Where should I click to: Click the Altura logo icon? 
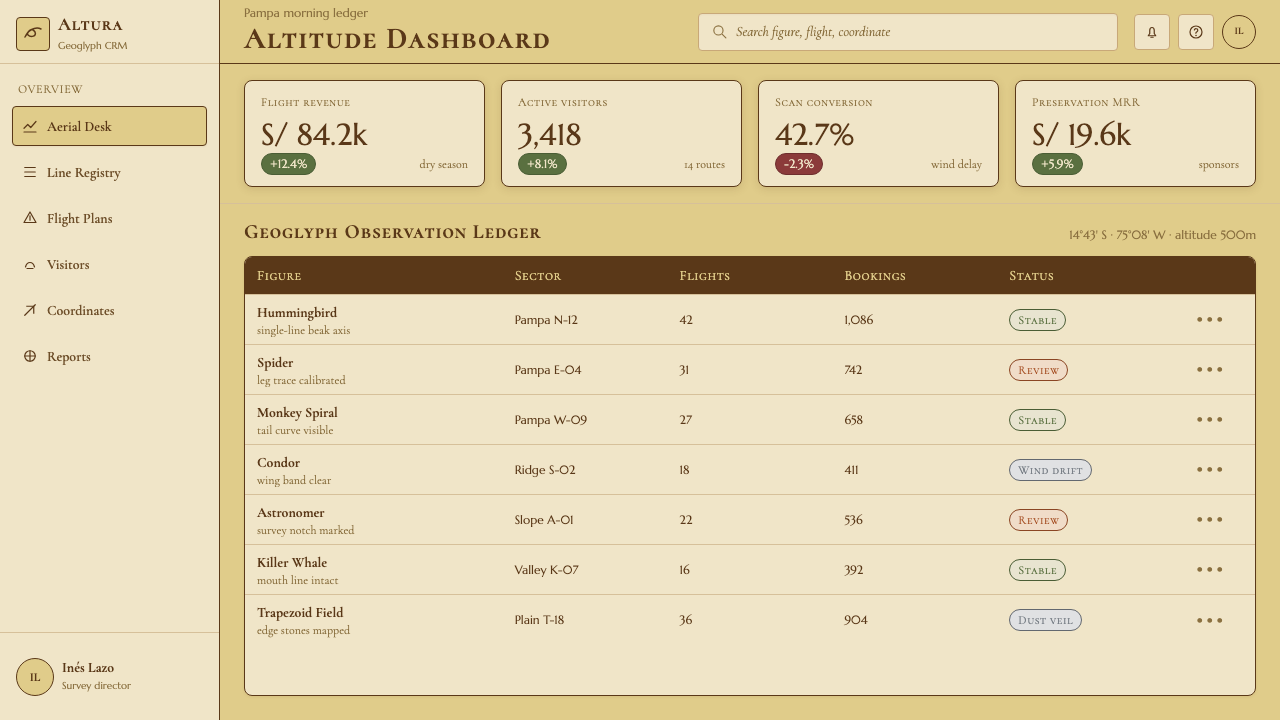pyautogui.click(x=33, y=33)
